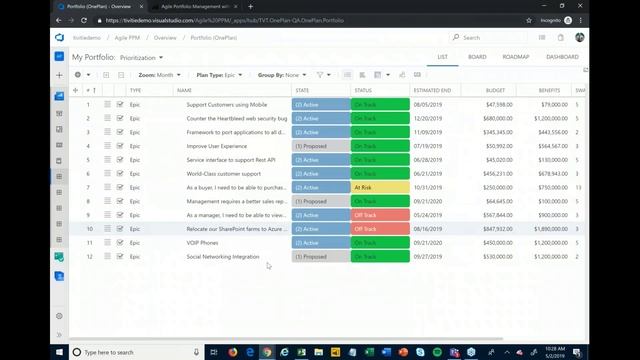Toggle checkbox for Social Networking Integration row
This screenshot has height=360, width=640.
pyautogui.click(x=120, y=256)
